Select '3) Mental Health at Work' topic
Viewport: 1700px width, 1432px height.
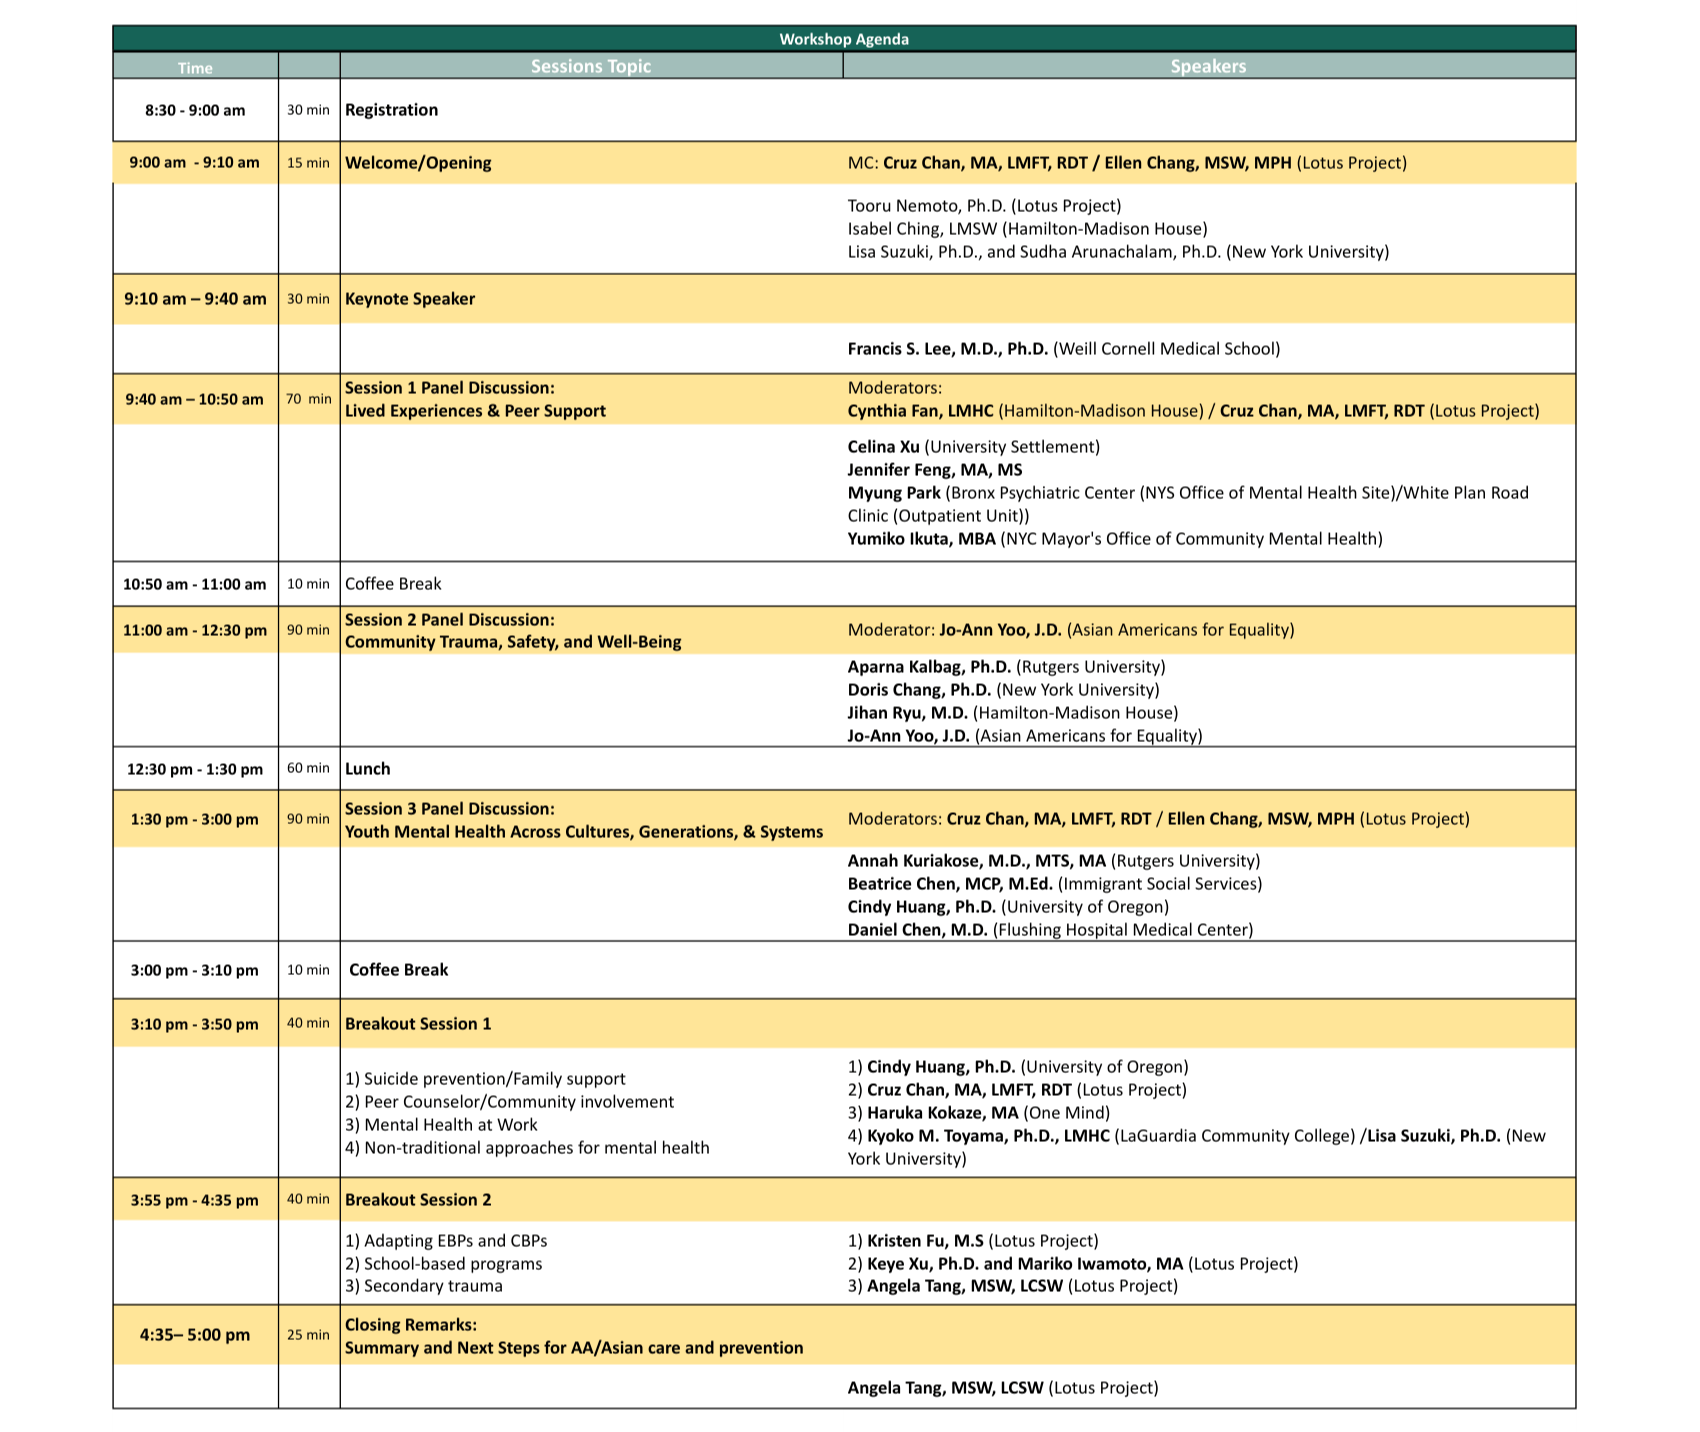441,1125
